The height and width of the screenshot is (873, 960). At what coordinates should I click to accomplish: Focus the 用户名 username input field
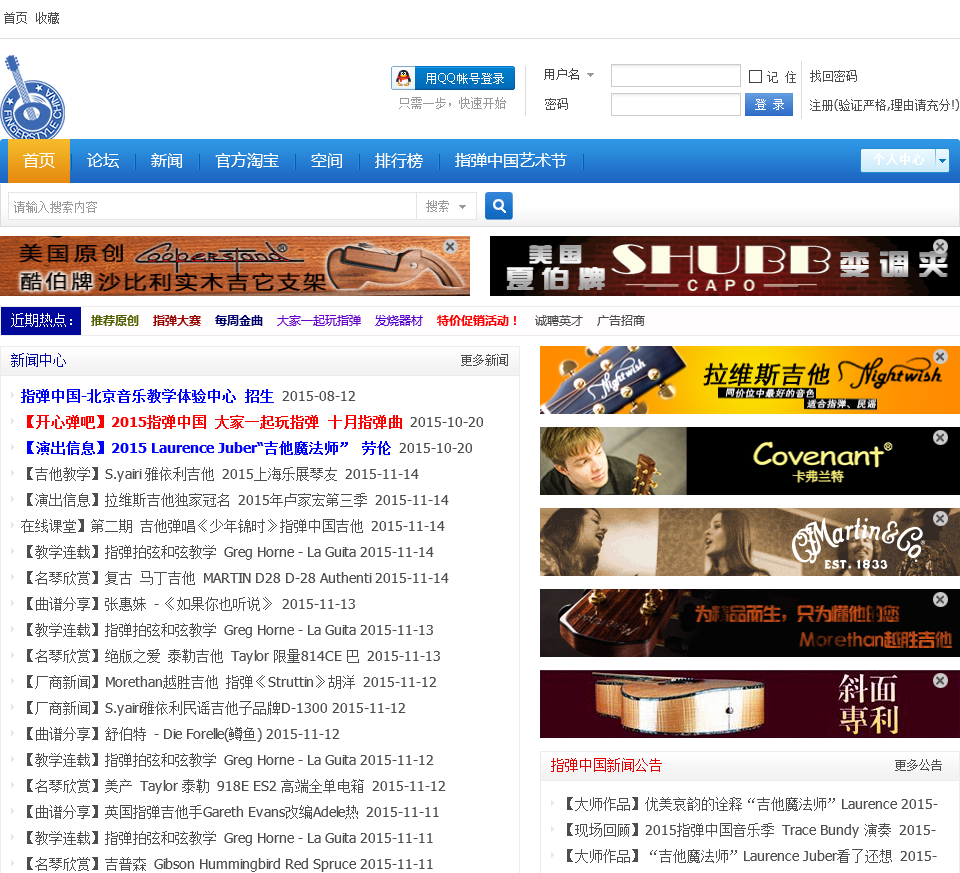676,76
